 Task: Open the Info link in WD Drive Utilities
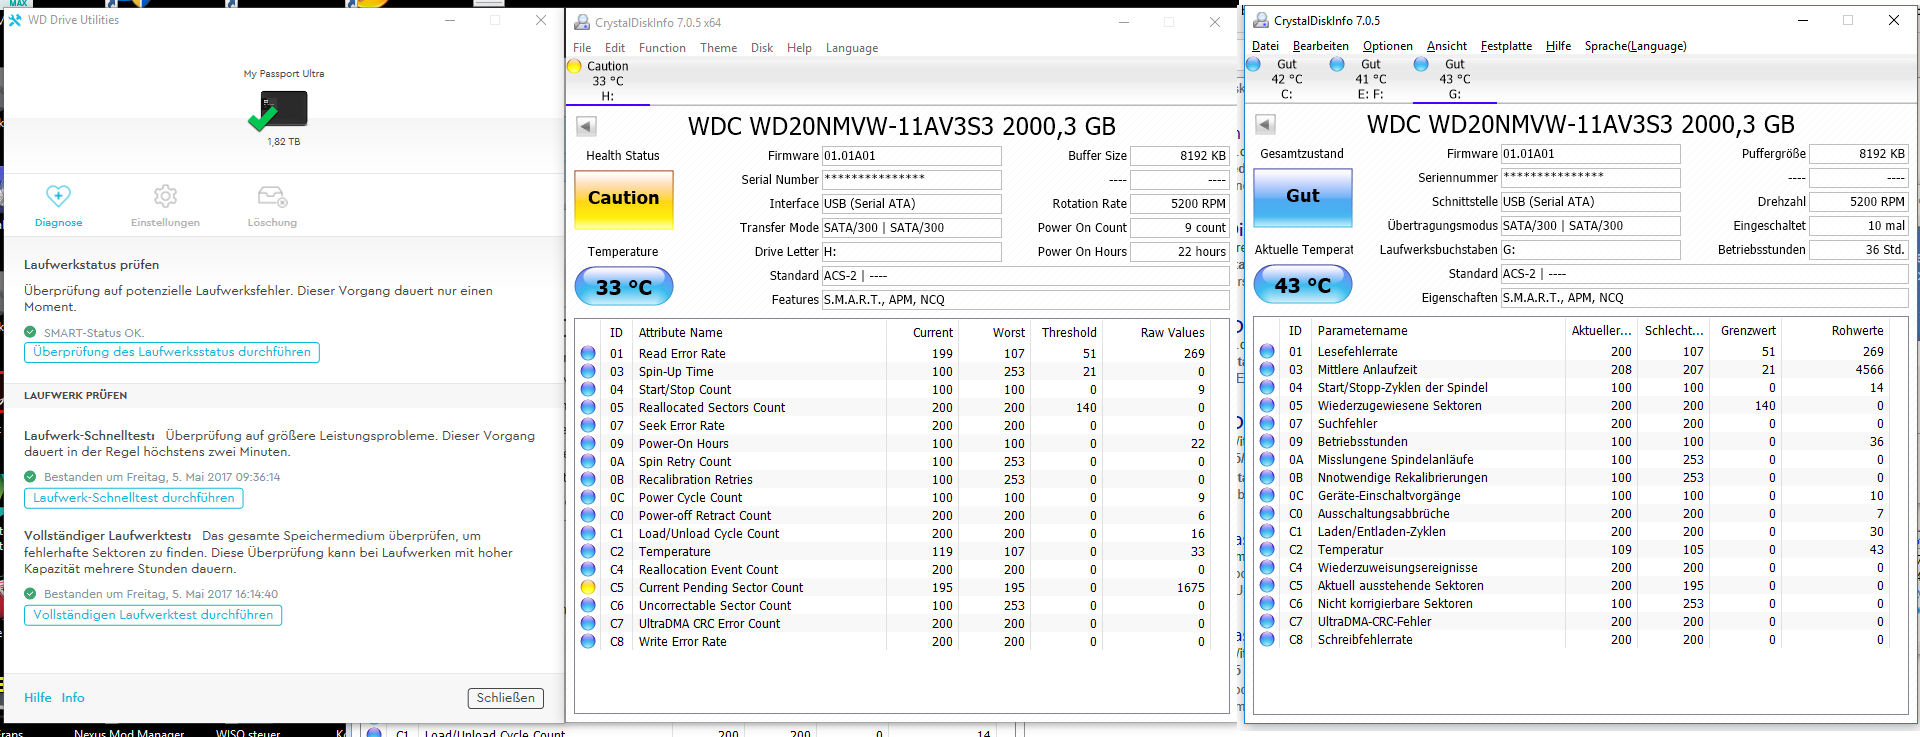(73, 698)
